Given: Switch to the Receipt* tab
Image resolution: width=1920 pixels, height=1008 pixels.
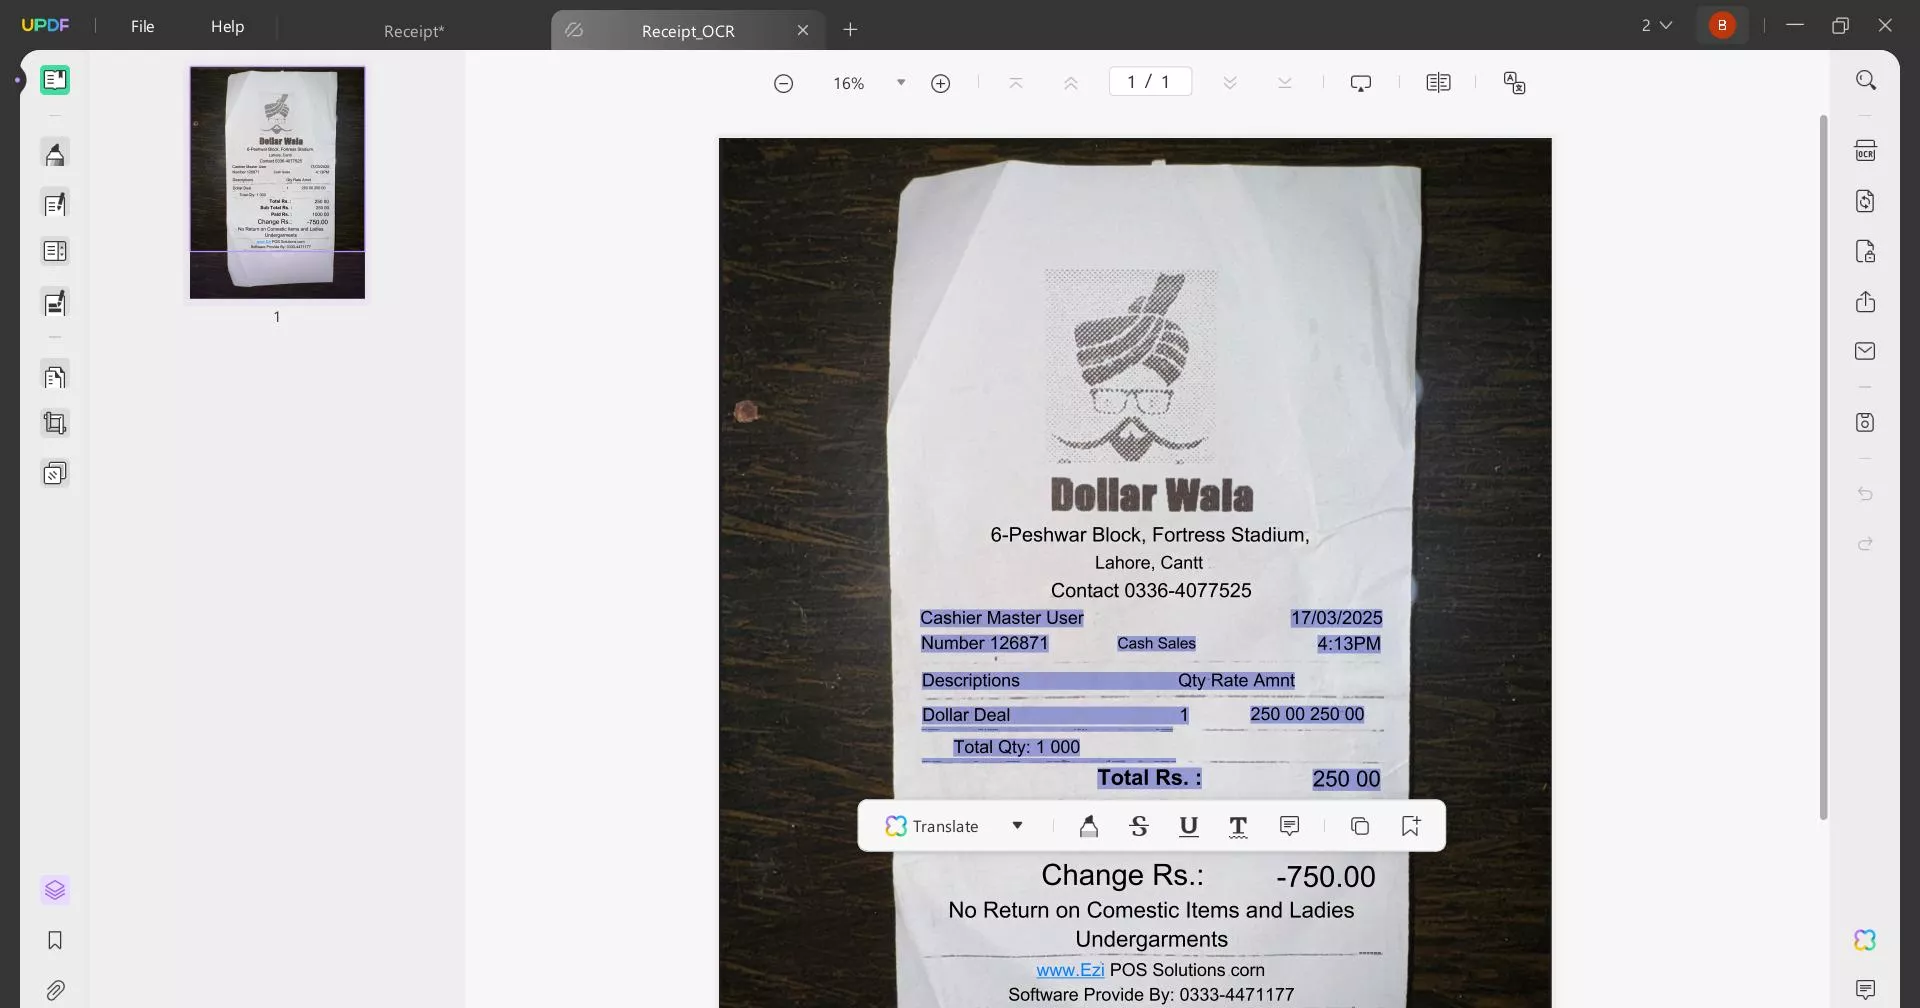Looking at the screenshot, I should 414,31.
